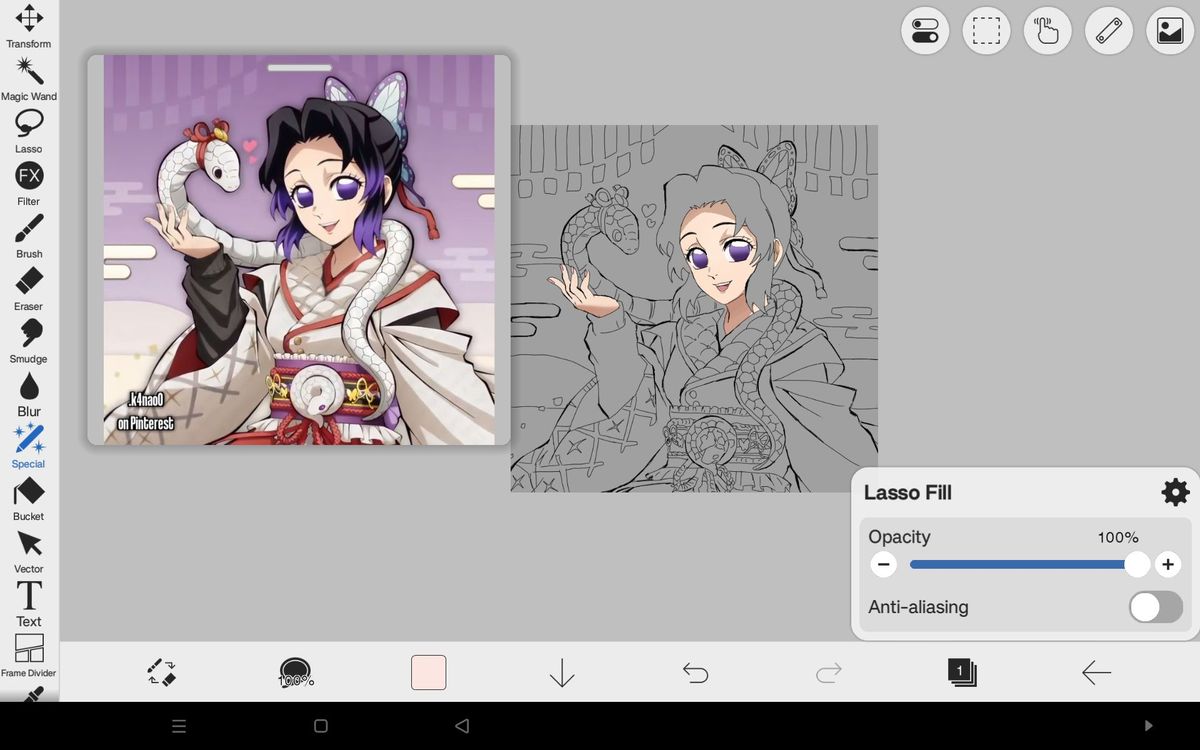Select the Lasso tool
The image size is (1200, 750).
(x=29, y=131)
